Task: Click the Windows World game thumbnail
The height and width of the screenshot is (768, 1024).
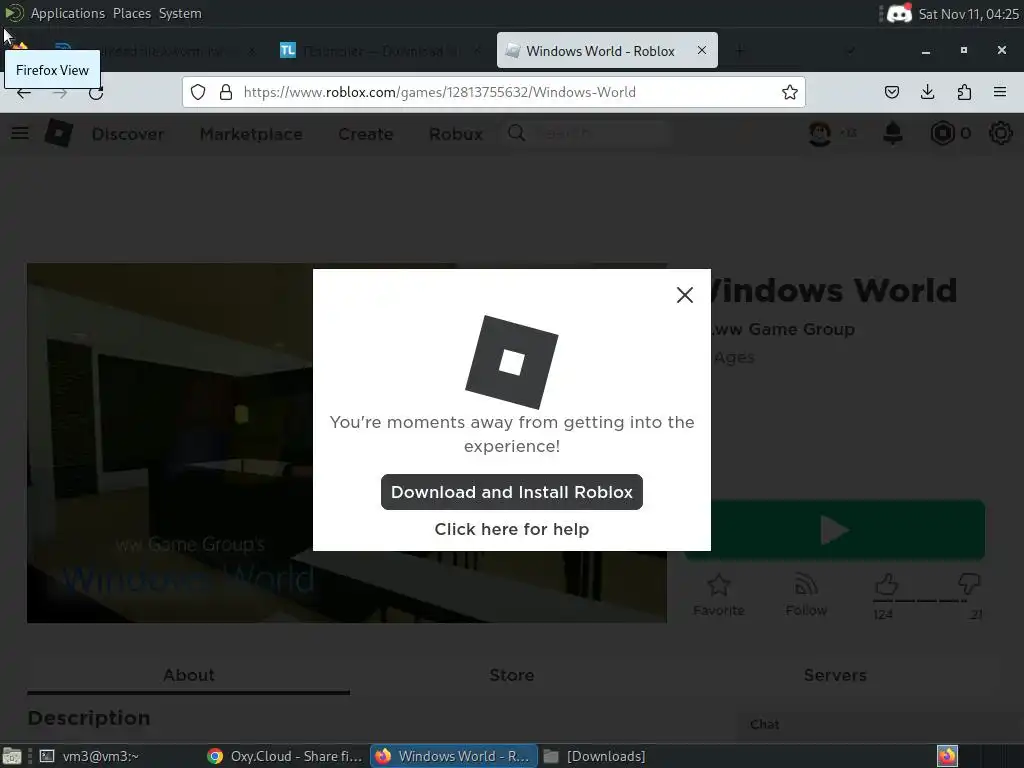Action: coord(347,443)
